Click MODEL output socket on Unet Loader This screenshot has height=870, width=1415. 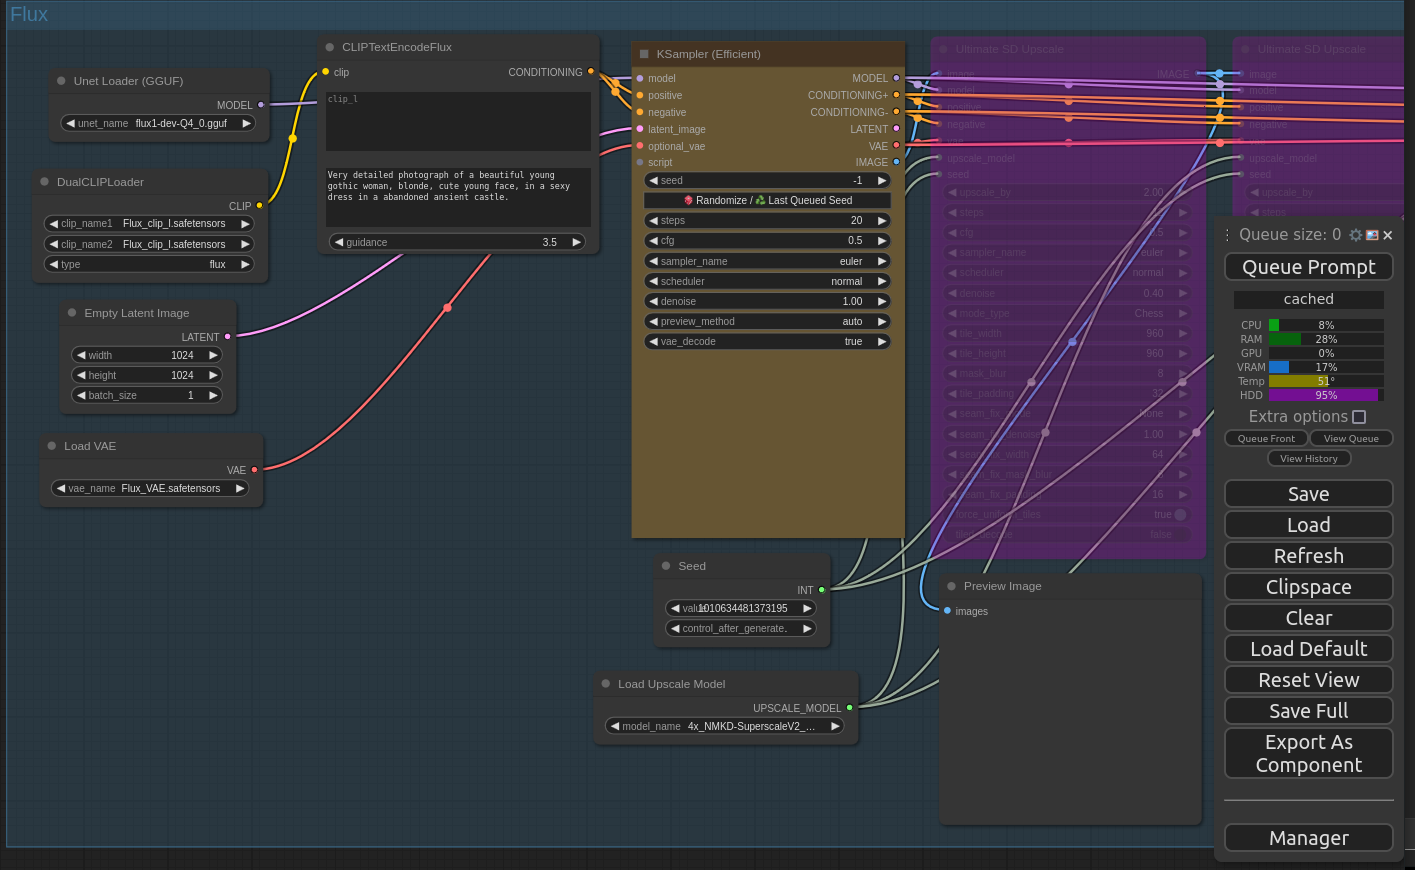point(261,105)
